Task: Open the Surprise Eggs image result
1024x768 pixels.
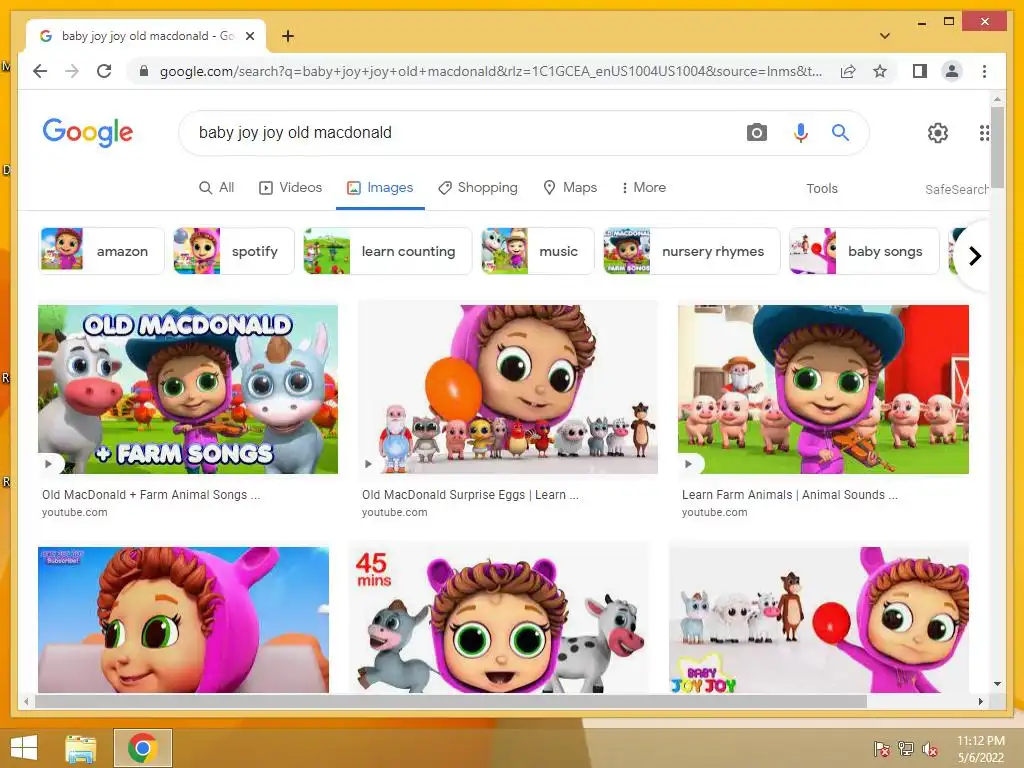Action: (508, 389)
